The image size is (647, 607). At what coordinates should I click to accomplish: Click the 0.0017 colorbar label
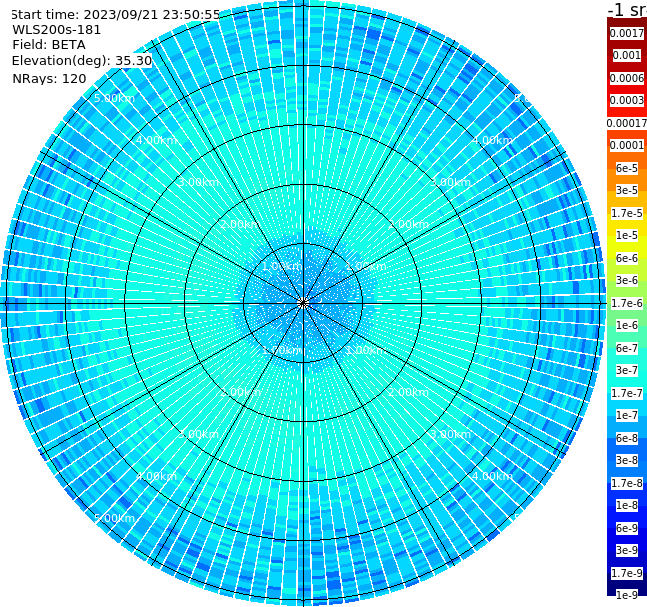click(x=627, y=33)
